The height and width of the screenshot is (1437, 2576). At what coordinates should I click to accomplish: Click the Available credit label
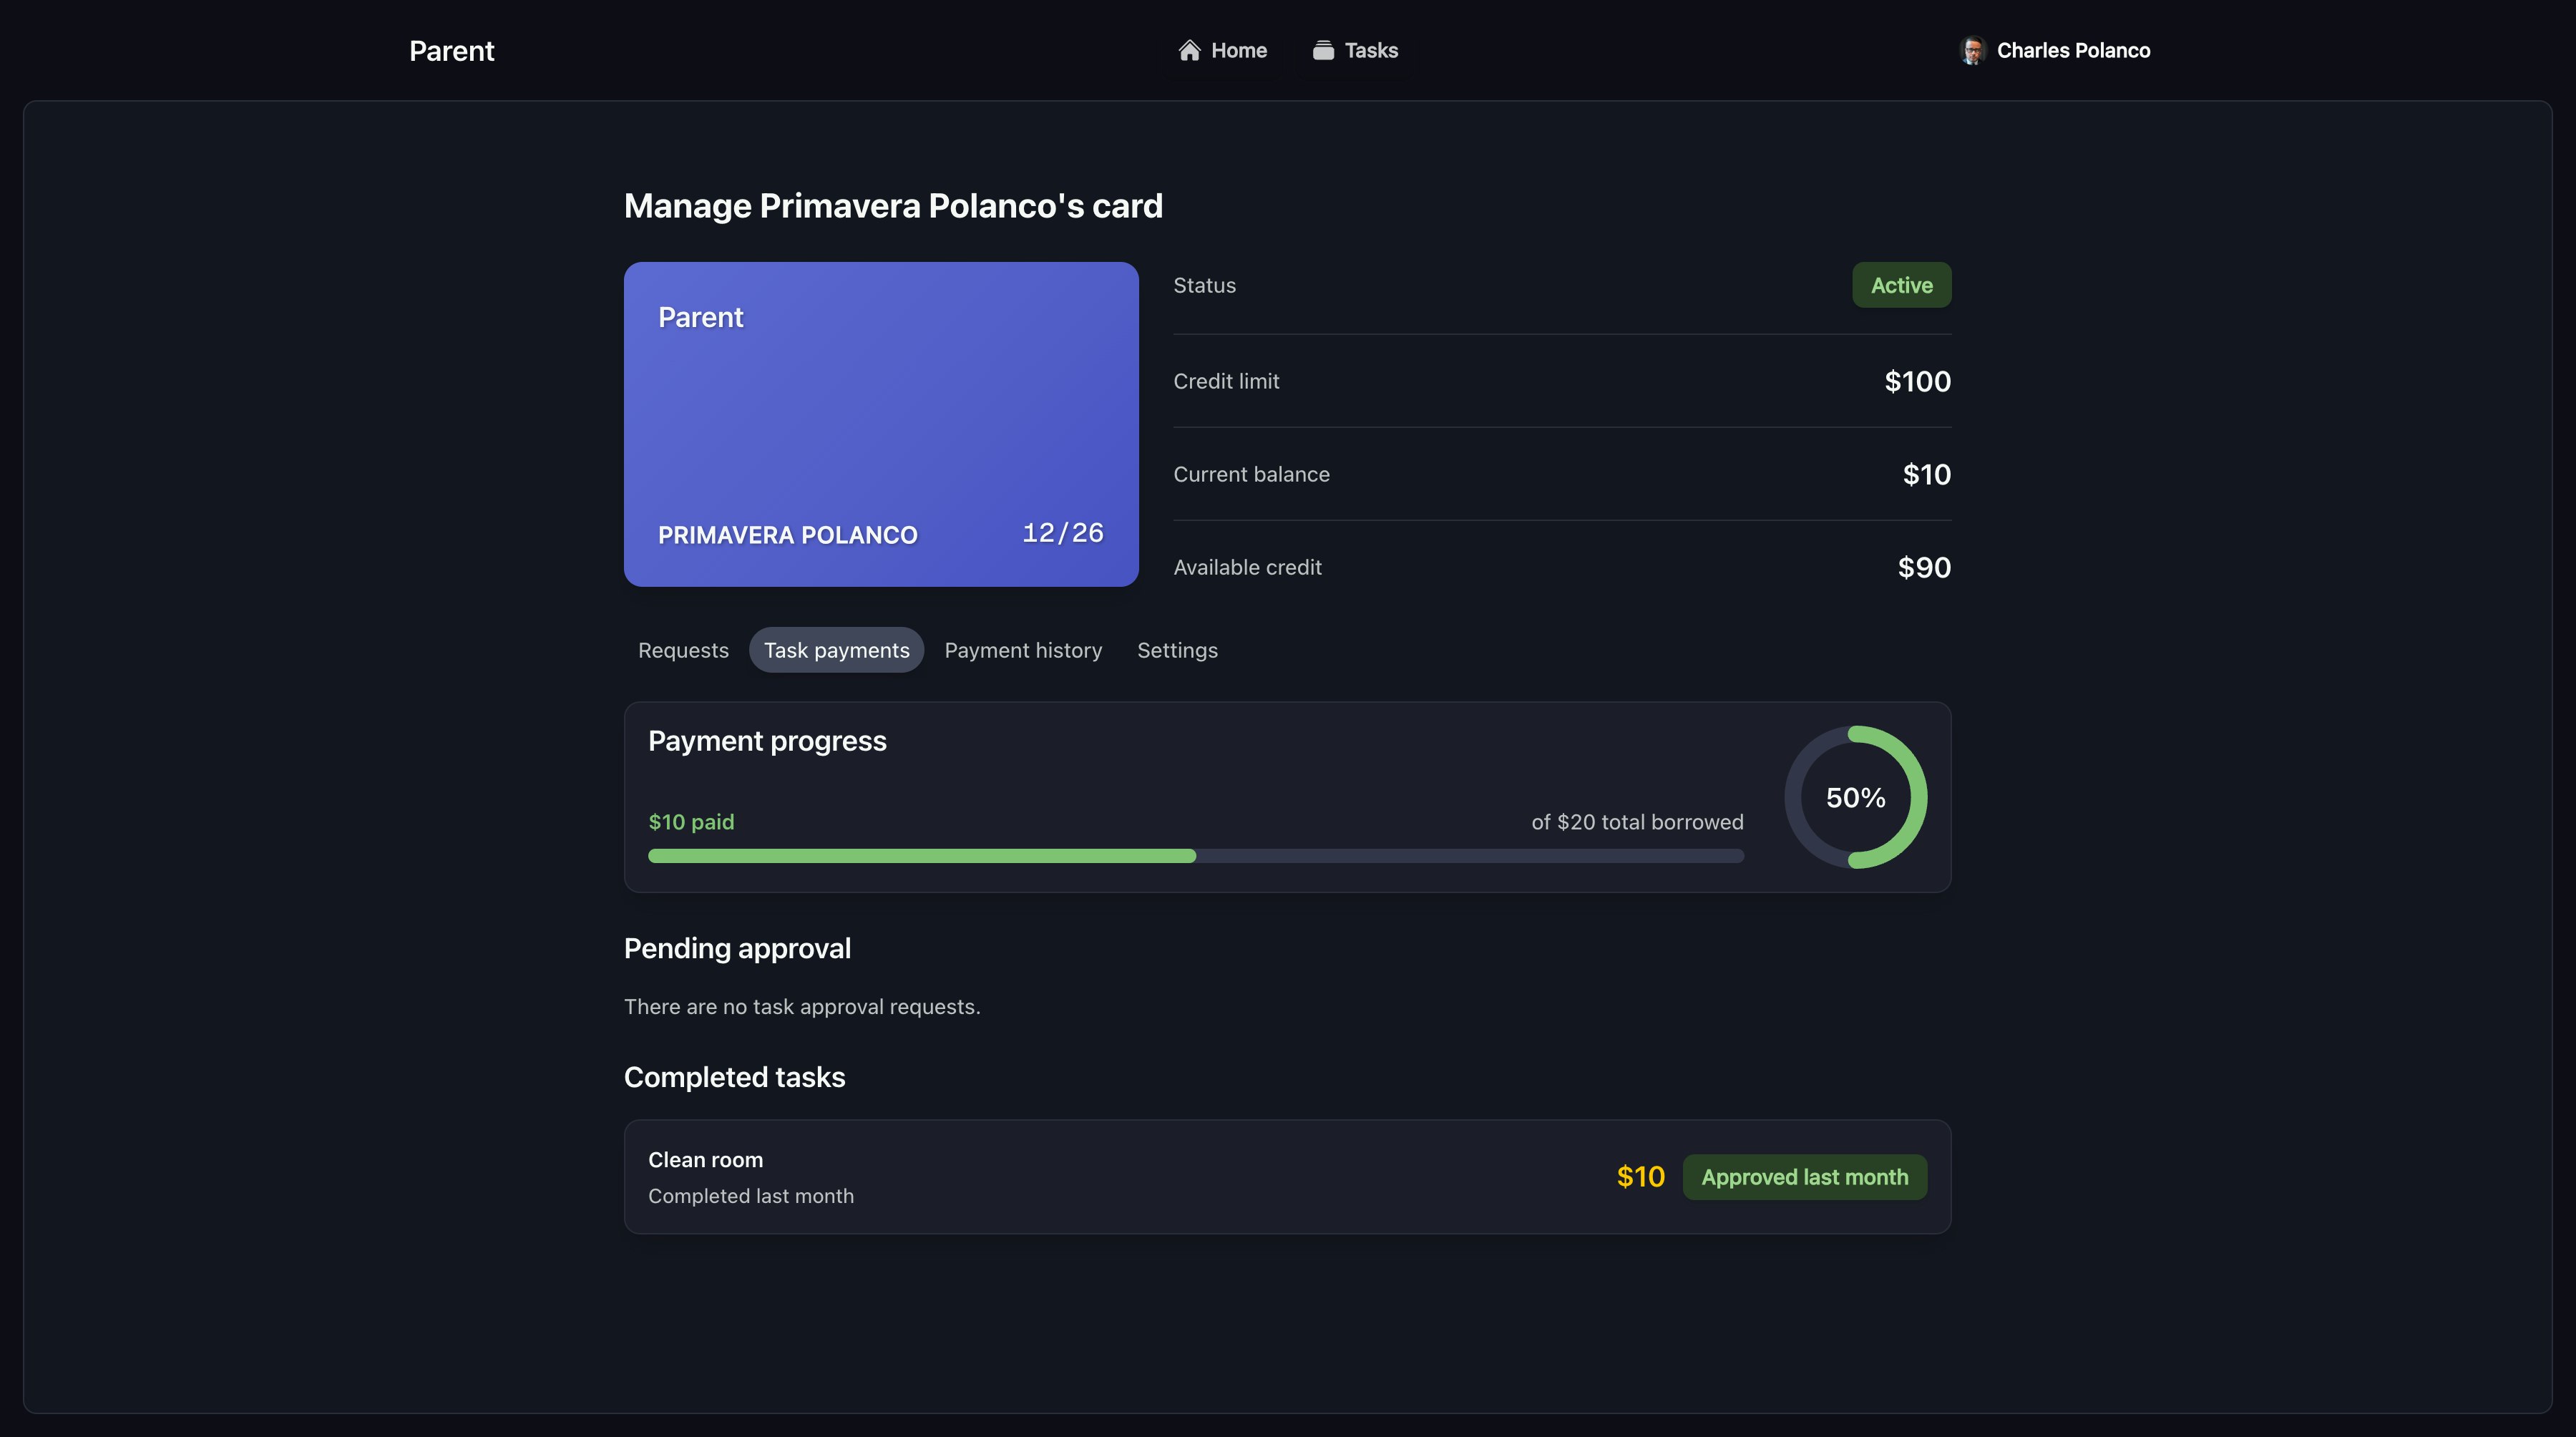[1247, 567]
